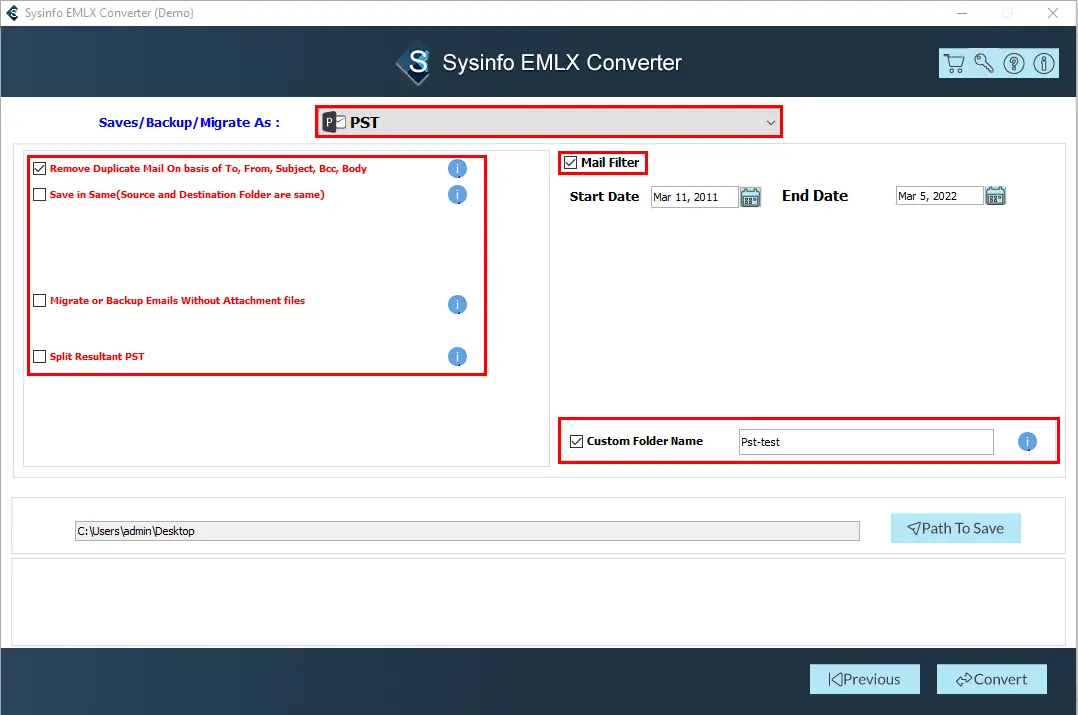Viewport: 1078px width, 715px height.
Task: Click the Start Date field Mar 11, 2011
Action: pos(694,197)
